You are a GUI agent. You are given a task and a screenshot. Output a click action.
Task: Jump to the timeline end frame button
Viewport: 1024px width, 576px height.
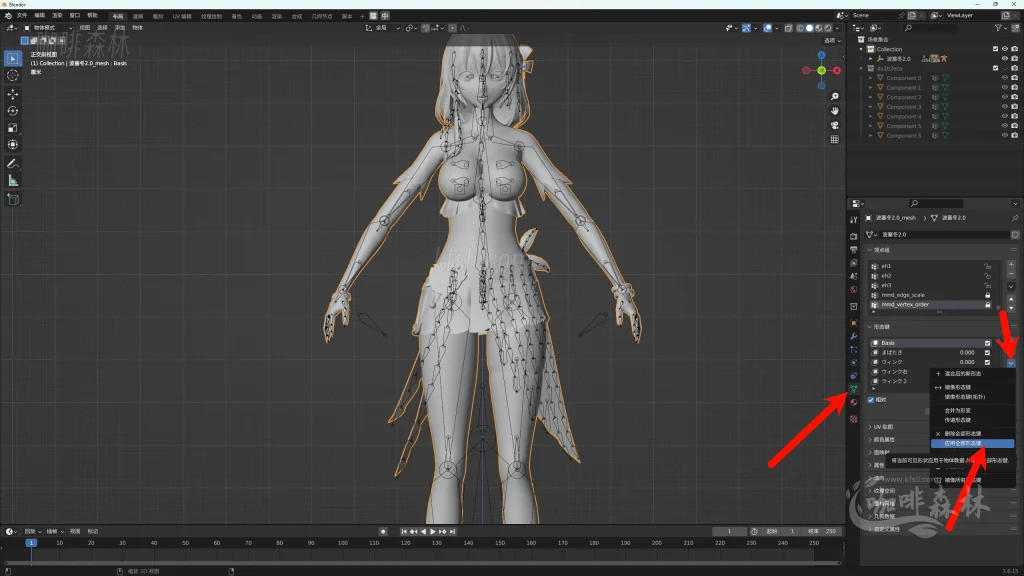(452, 532)
